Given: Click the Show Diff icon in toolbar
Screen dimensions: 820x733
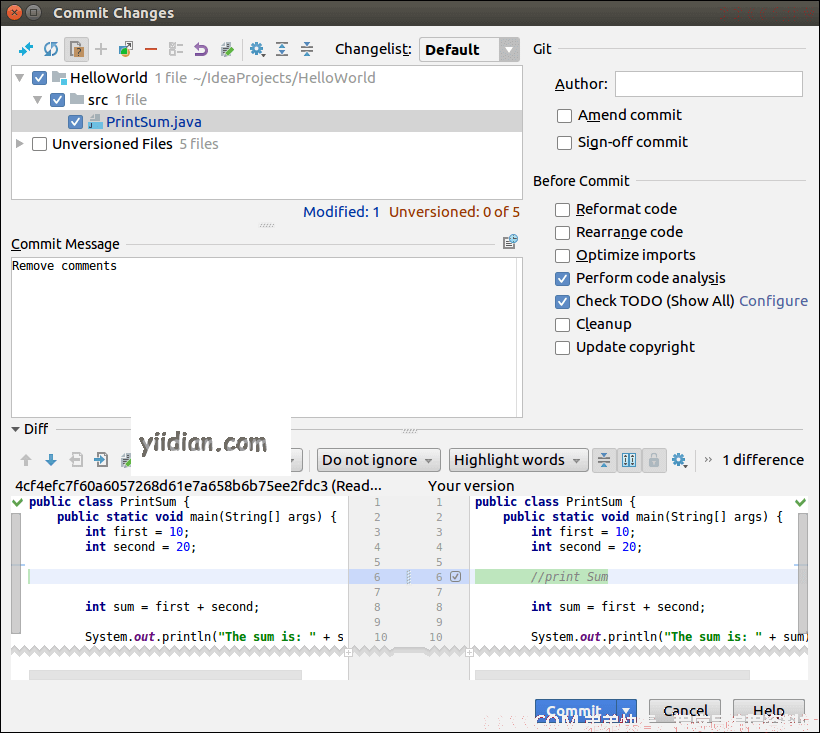Looking at the screenshot, I should click(25, 50).
